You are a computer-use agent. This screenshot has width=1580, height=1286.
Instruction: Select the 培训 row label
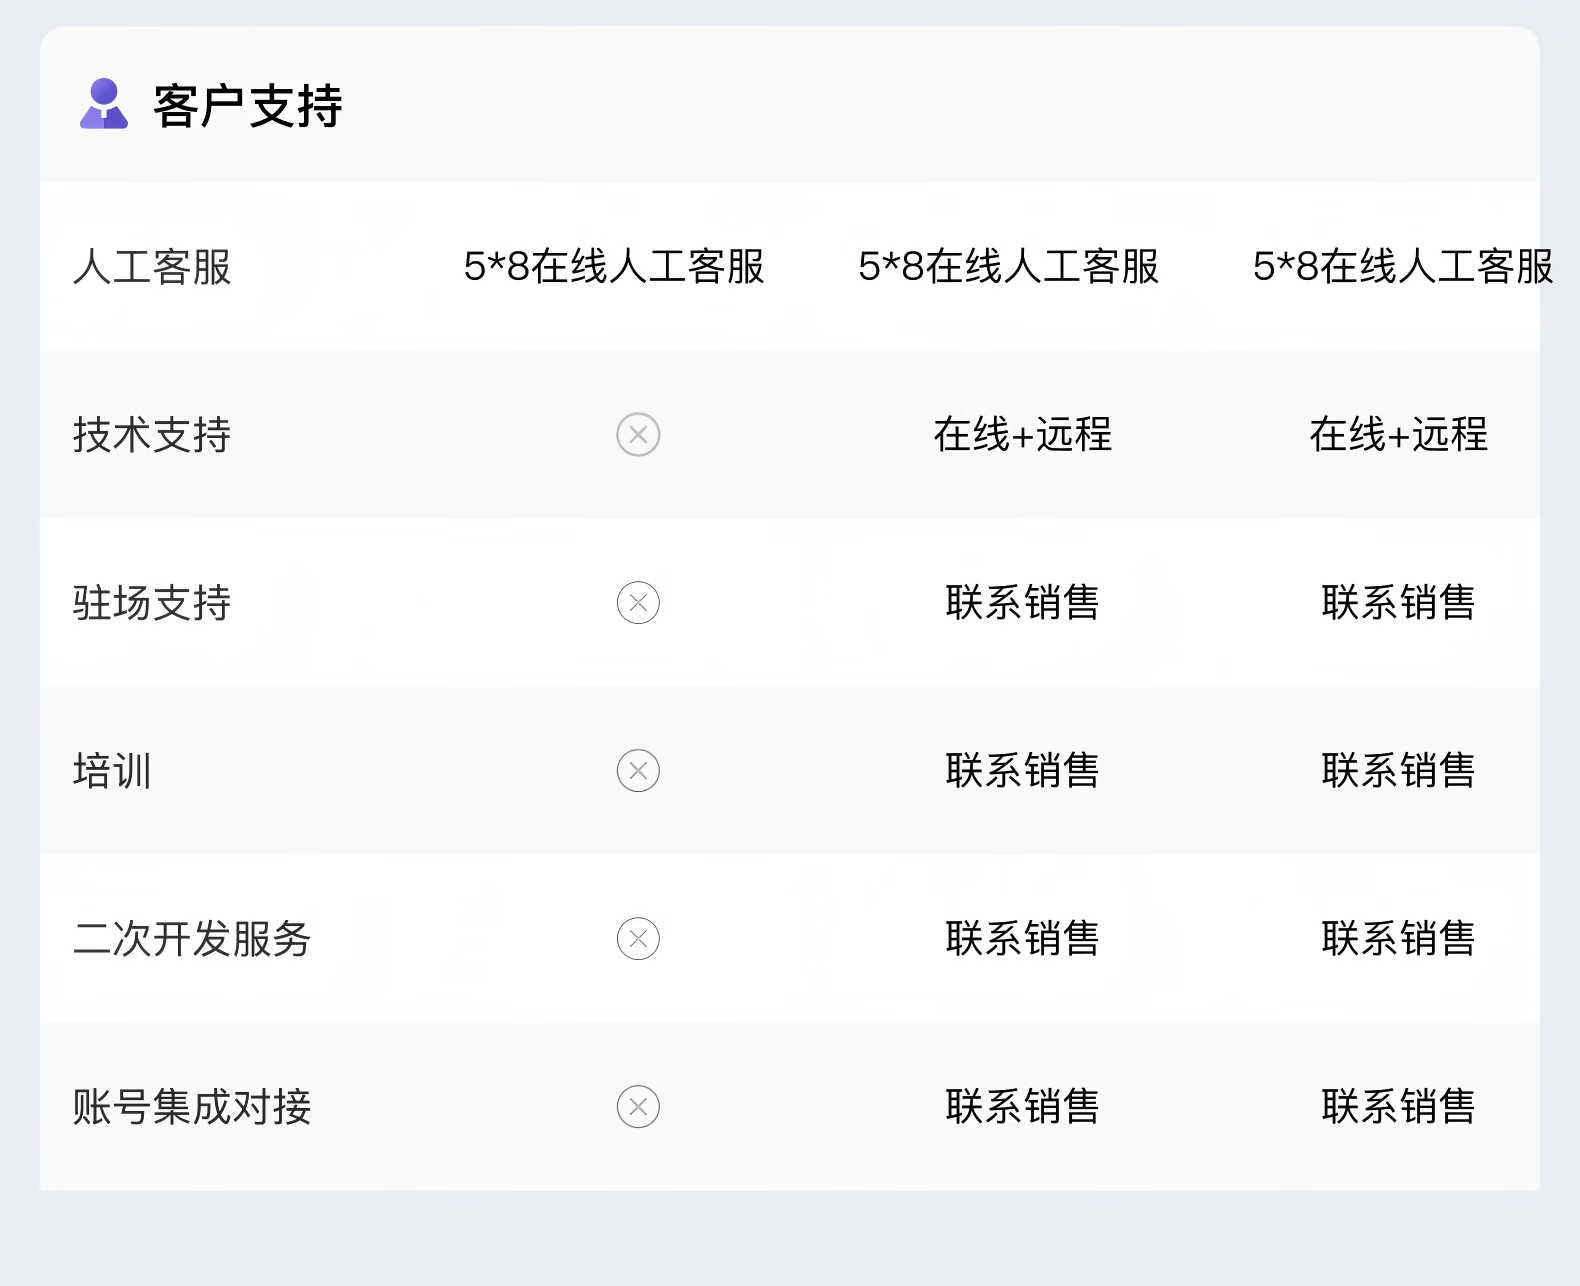pos(112,771)
